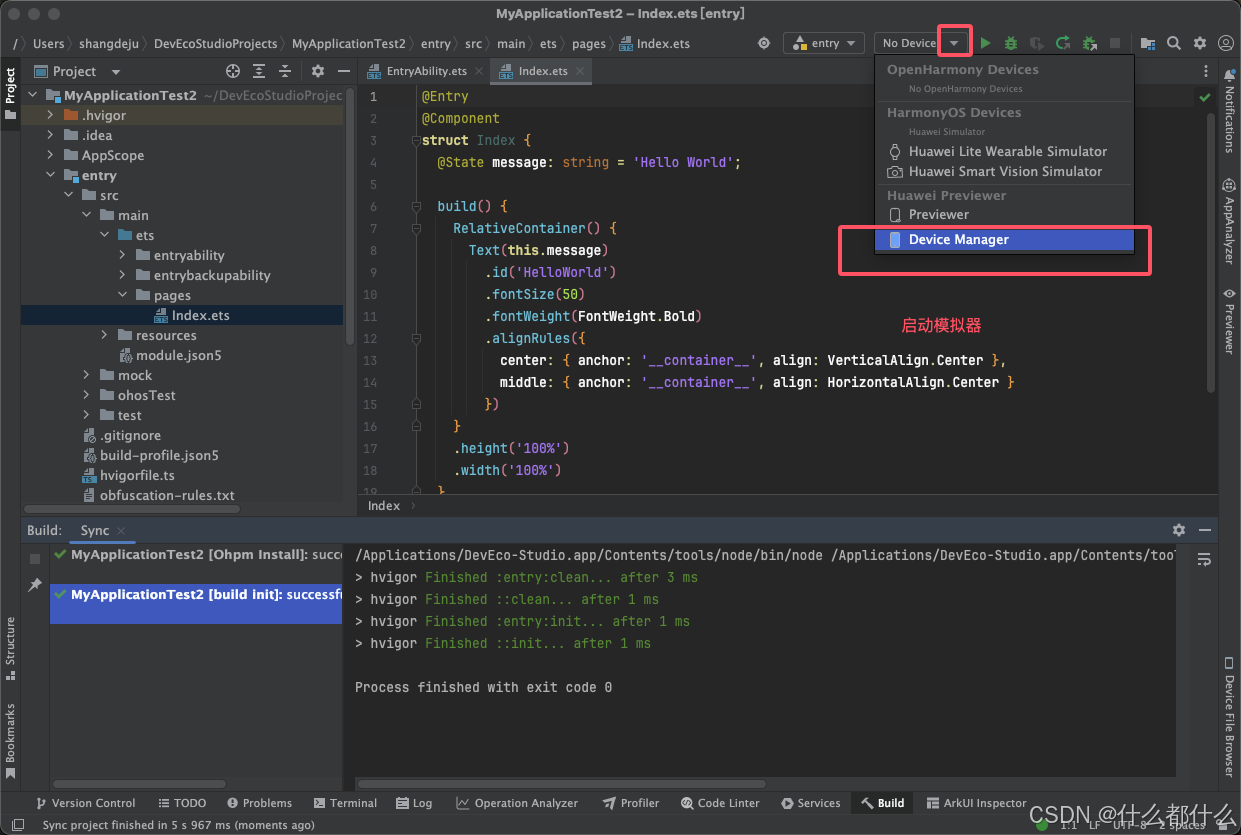The height and width of the screenshot is (835, 1241).
Task: Open the Previewer side panel
Action: pos(1229,320)
